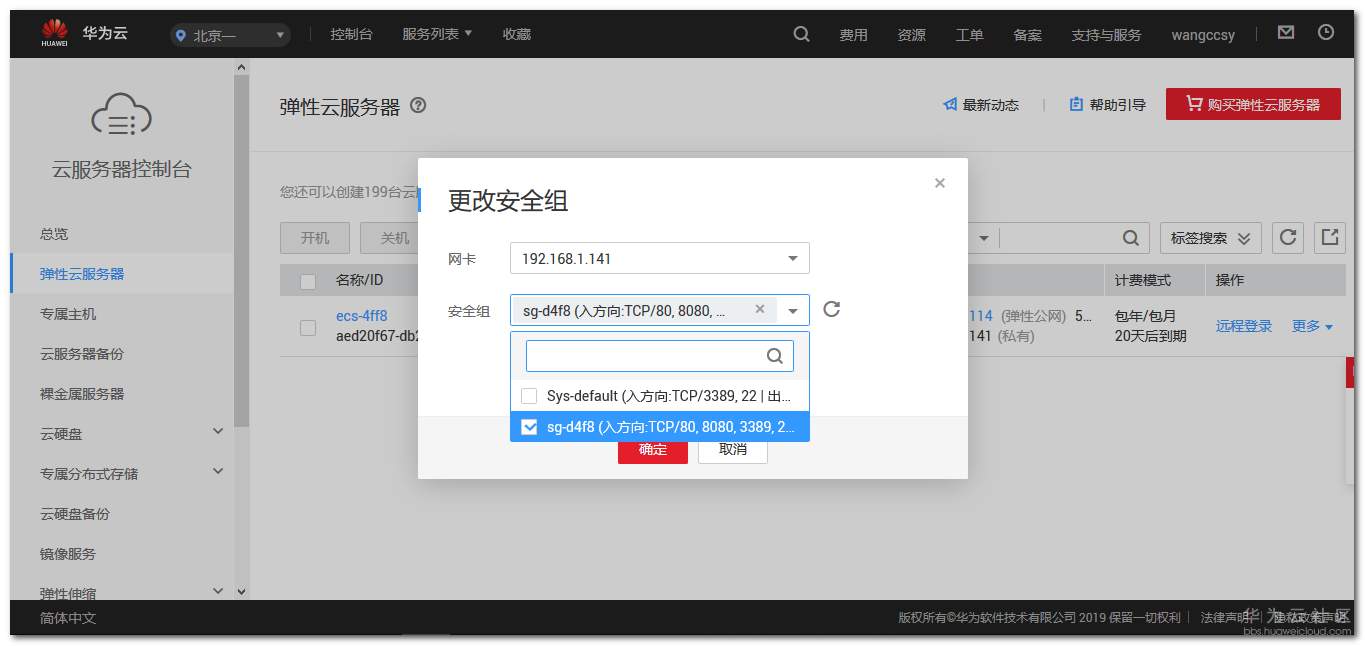
Task: Expand the 弹性伸缩 sidebar section
Action: pos(218,591)
